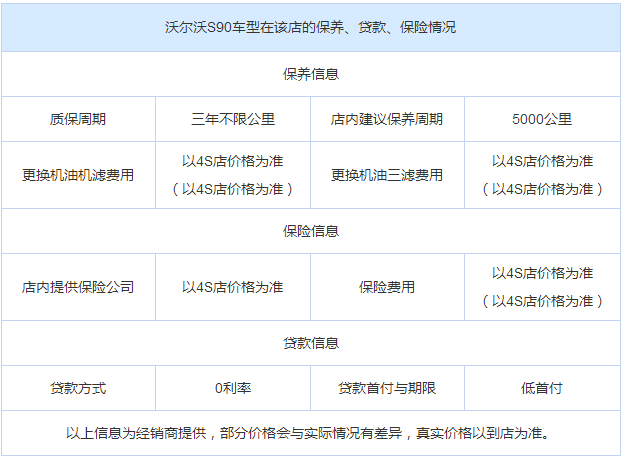Select the 5000公里 value cell
The image size is (622, 457).
542,119
